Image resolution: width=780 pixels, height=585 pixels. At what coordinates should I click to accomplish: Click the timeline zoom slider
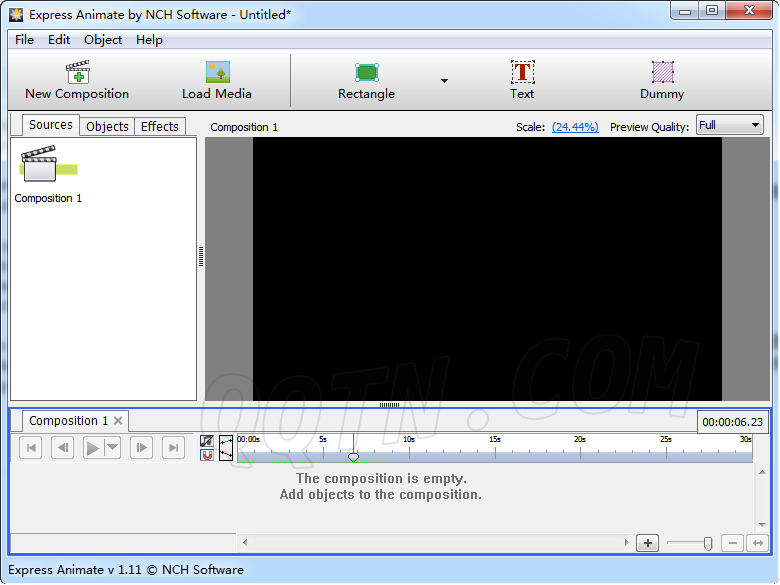click(x=706, y=543)
